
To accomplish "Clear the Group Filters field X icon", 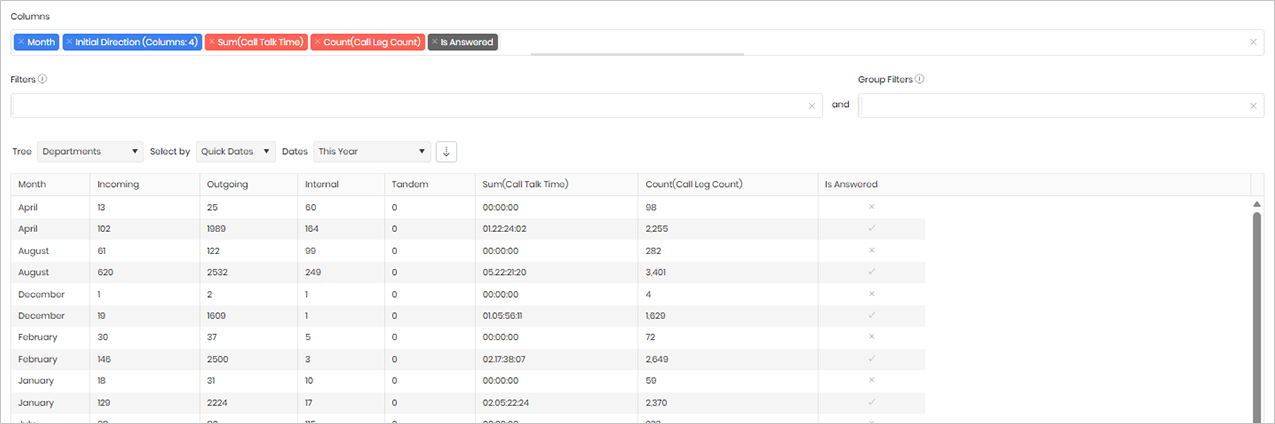I will point(1253,106).
